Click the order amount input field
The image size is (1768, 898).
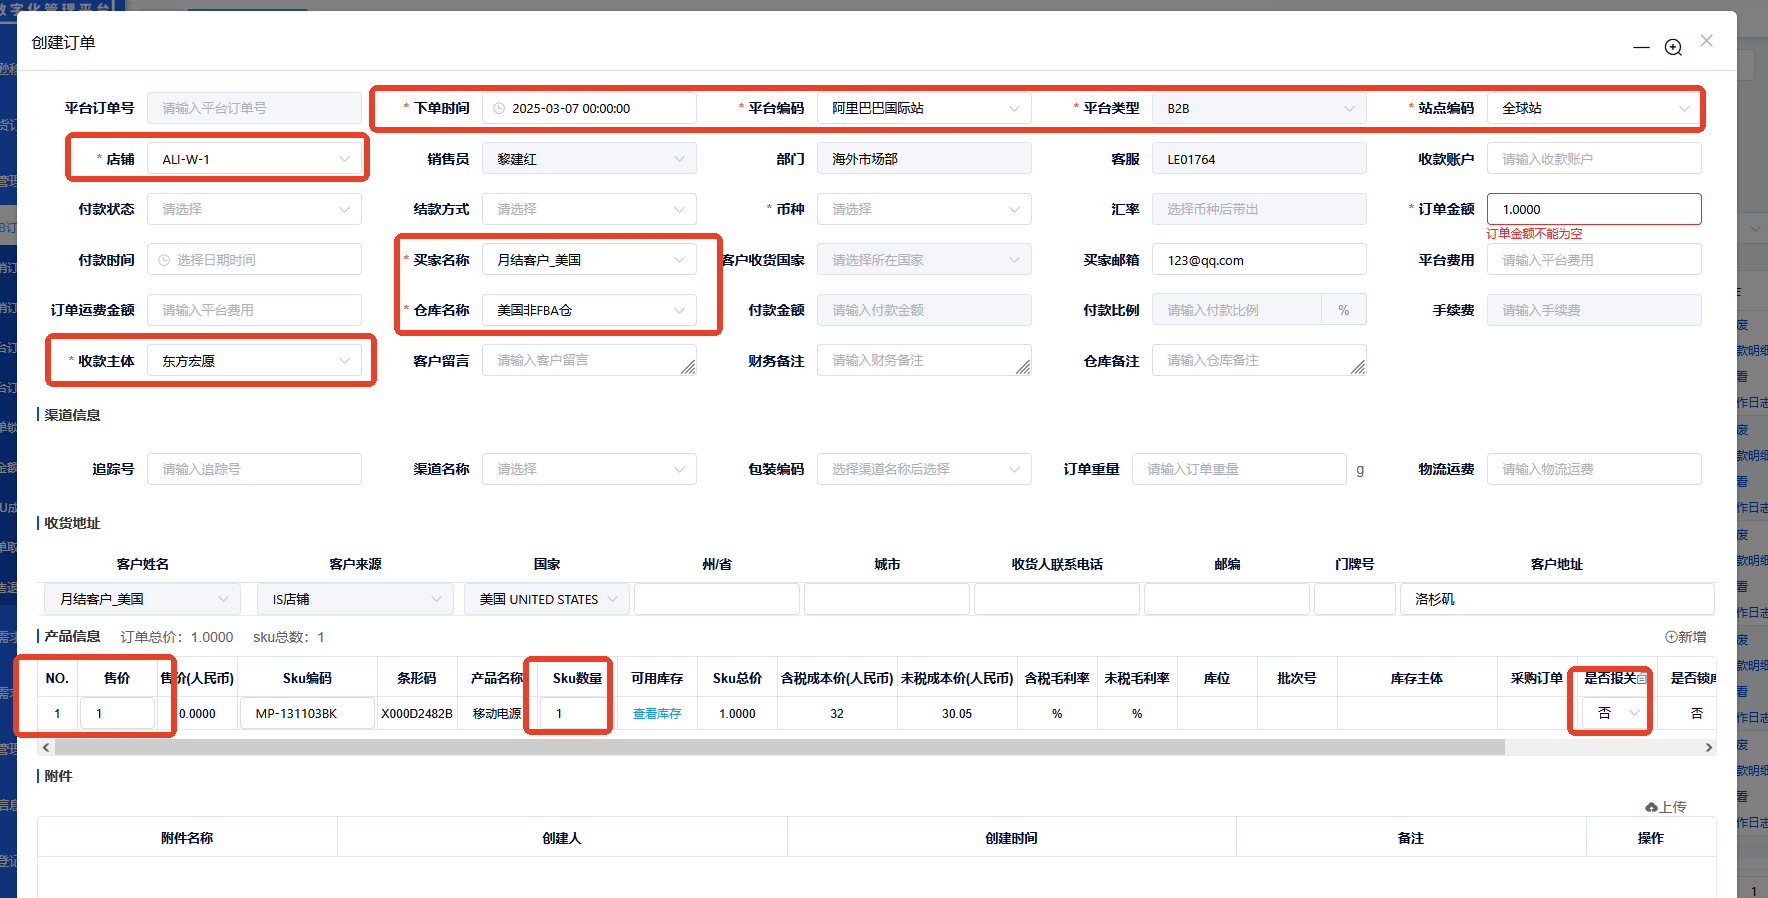(x=1593, y=209)
